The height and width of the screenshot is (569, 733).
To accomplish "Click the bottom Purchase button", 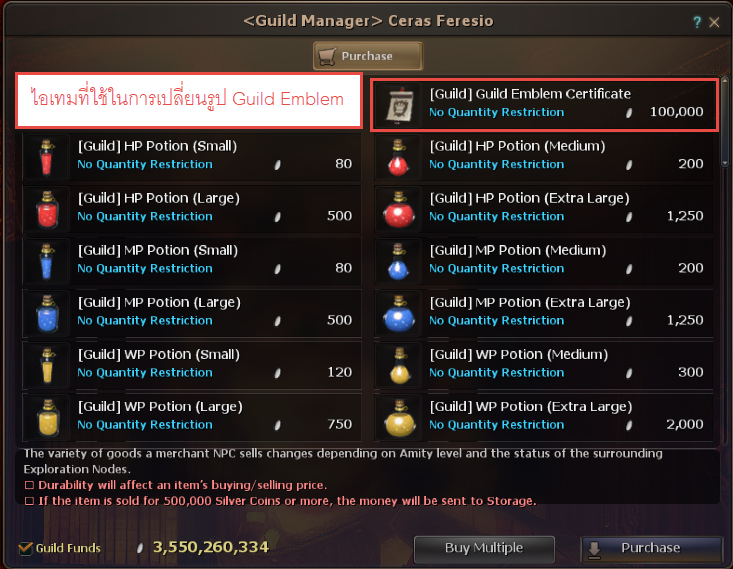I will click(x=651, y=548).
